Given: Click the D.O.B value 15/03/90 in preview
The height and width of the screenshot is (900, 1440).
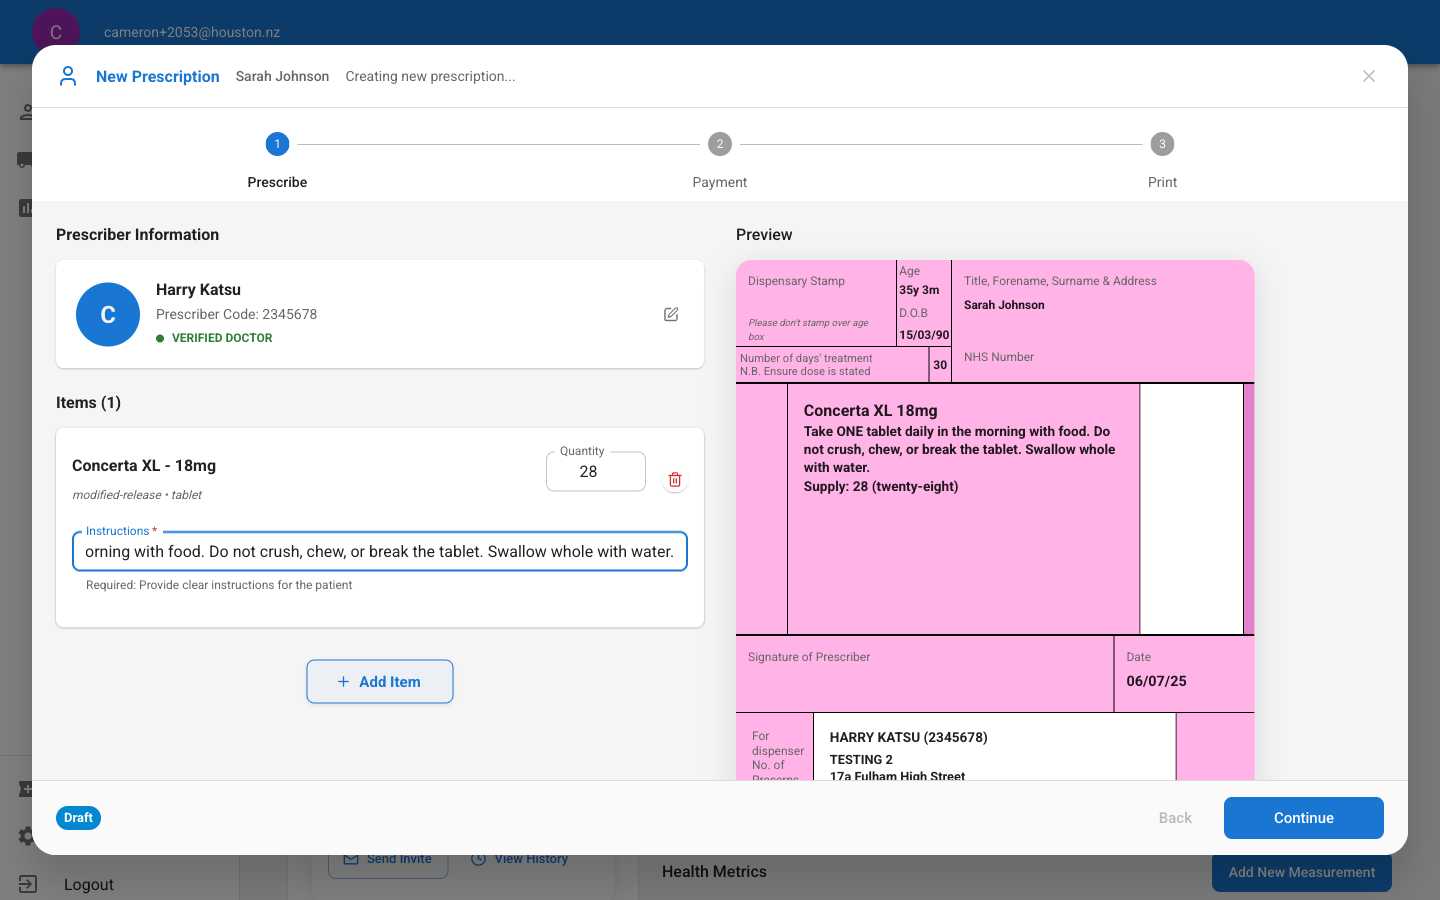Looking at the screenshot, I should [924, 335].
